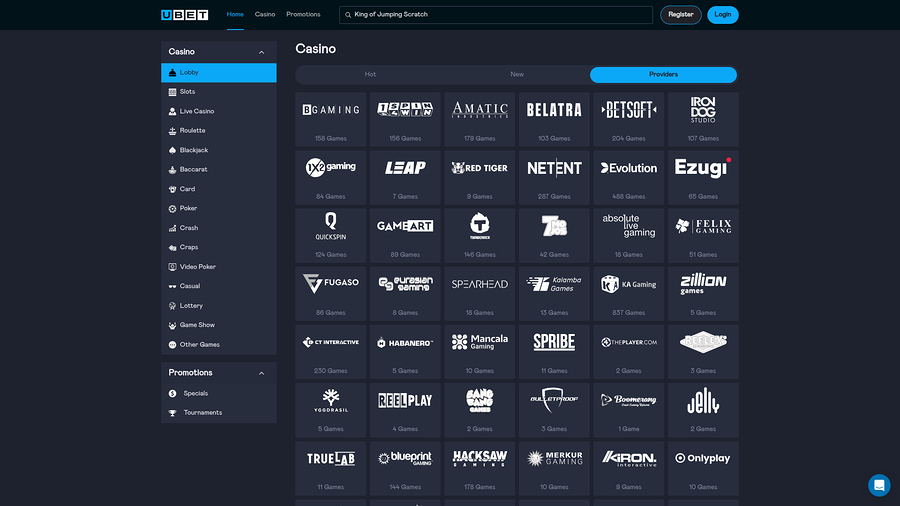Open Live Casino dealer icon
Viewport: 900px width, 506px height.
[x=172, y=111]
